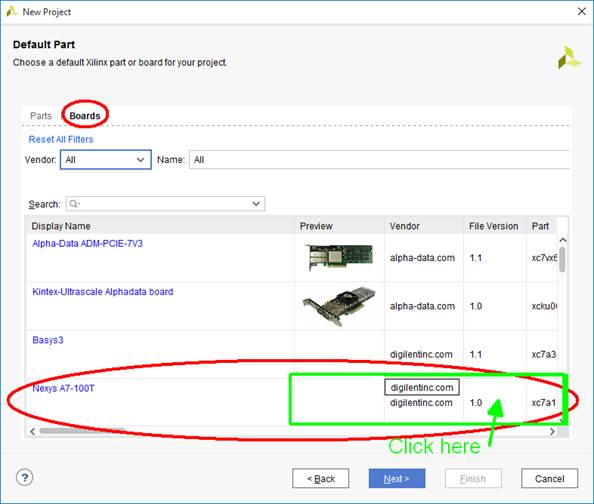Click file version 1.0 in Nexys A7-100T row
The image size is (594, 504).
[476, 402]
